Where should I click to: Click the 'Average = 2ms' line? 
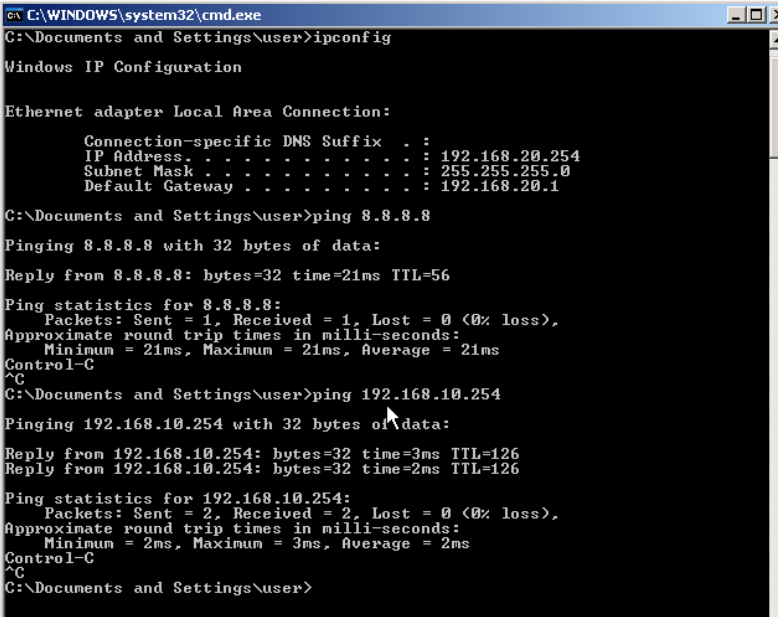[257, 544]
